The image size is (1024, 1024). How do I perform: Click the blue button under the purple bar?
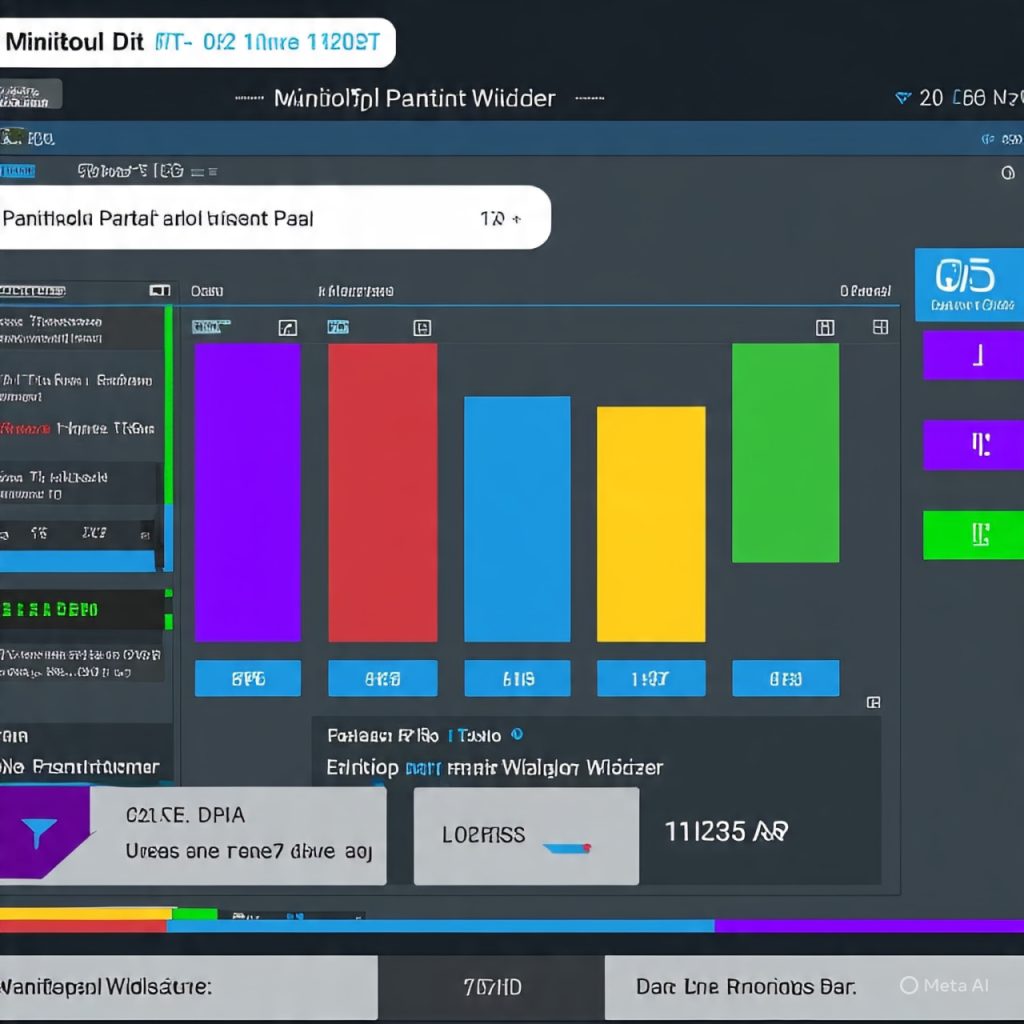tap(247, 679)
